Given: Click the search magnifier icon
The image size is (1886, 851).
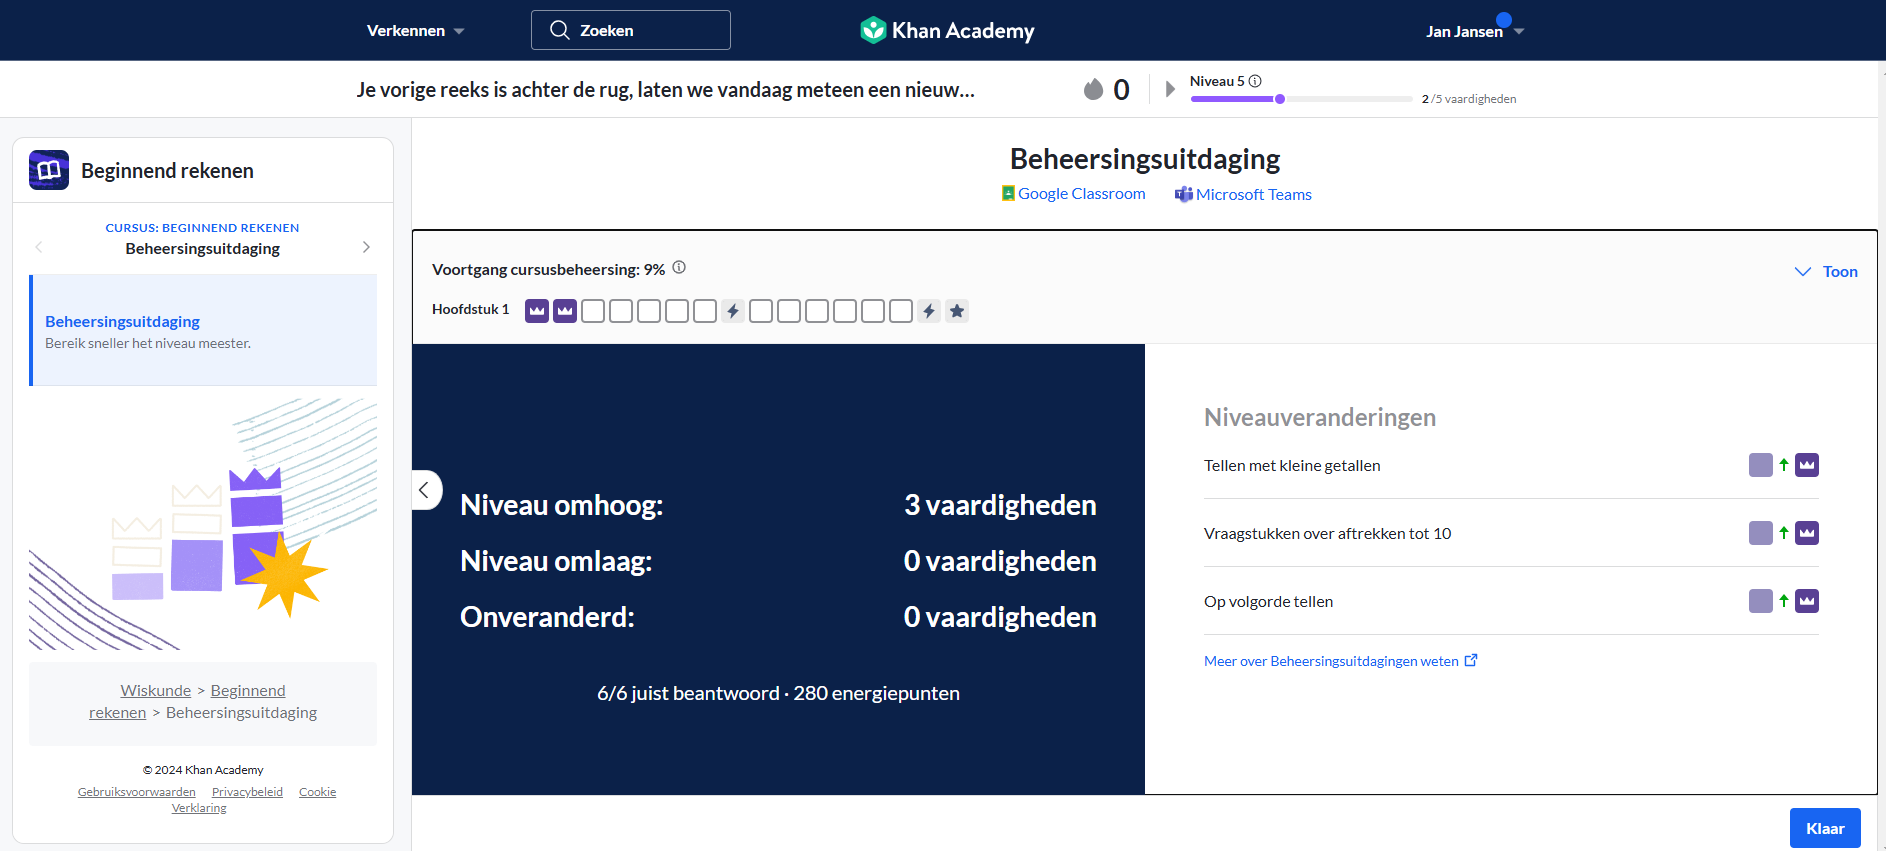Looking at the screenshot, I should point(560,30).
